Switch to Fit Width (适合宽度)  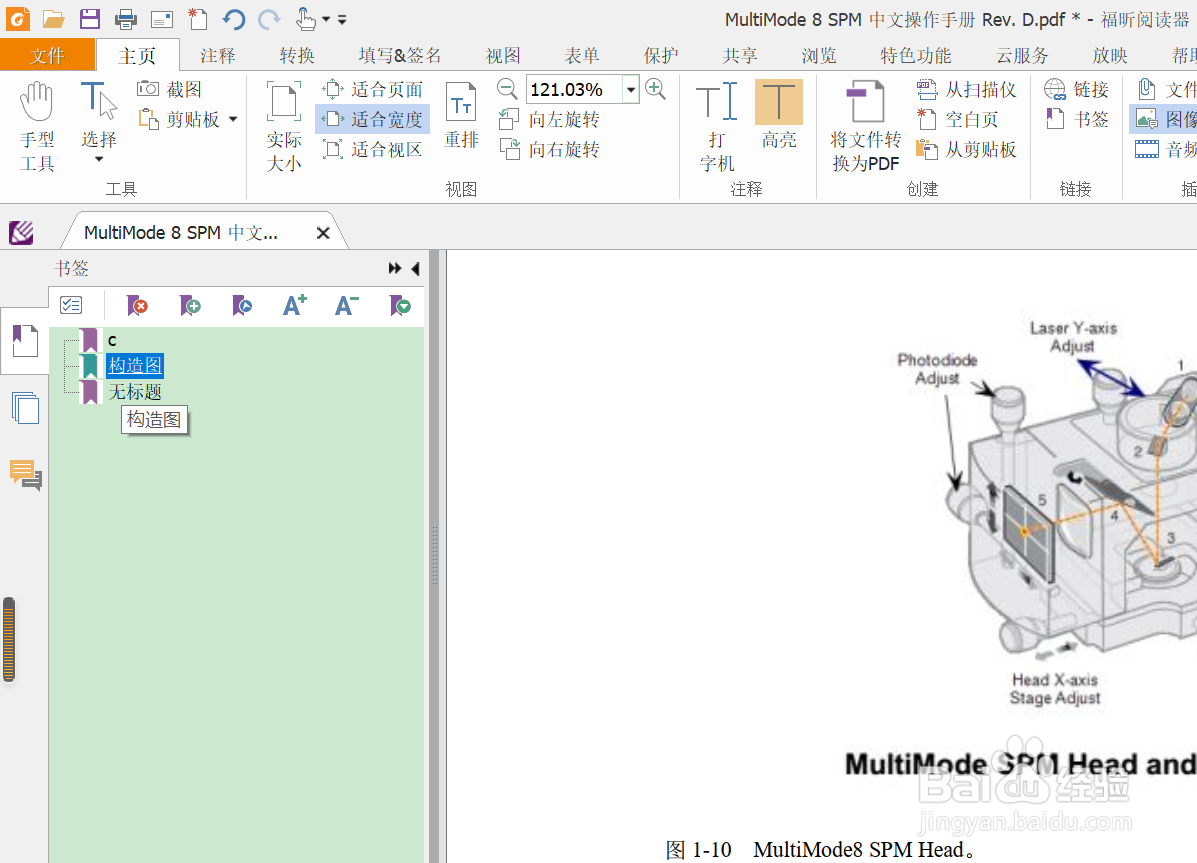[x=373, y=119]
